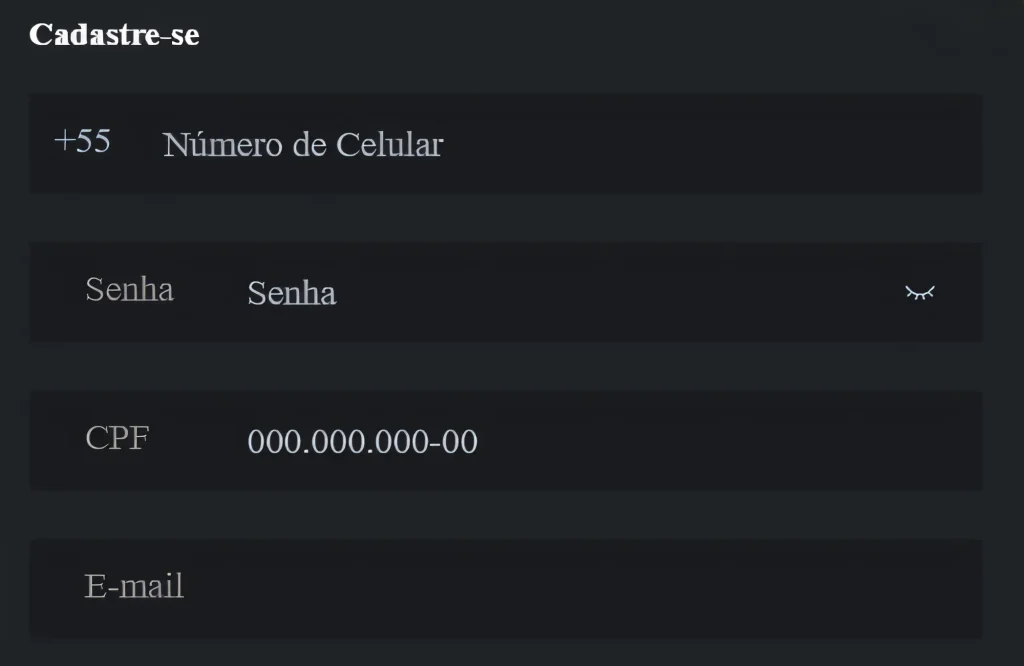Open the country code +55 selector
The width and height of the screenshot is (1024, 666).
82,141
